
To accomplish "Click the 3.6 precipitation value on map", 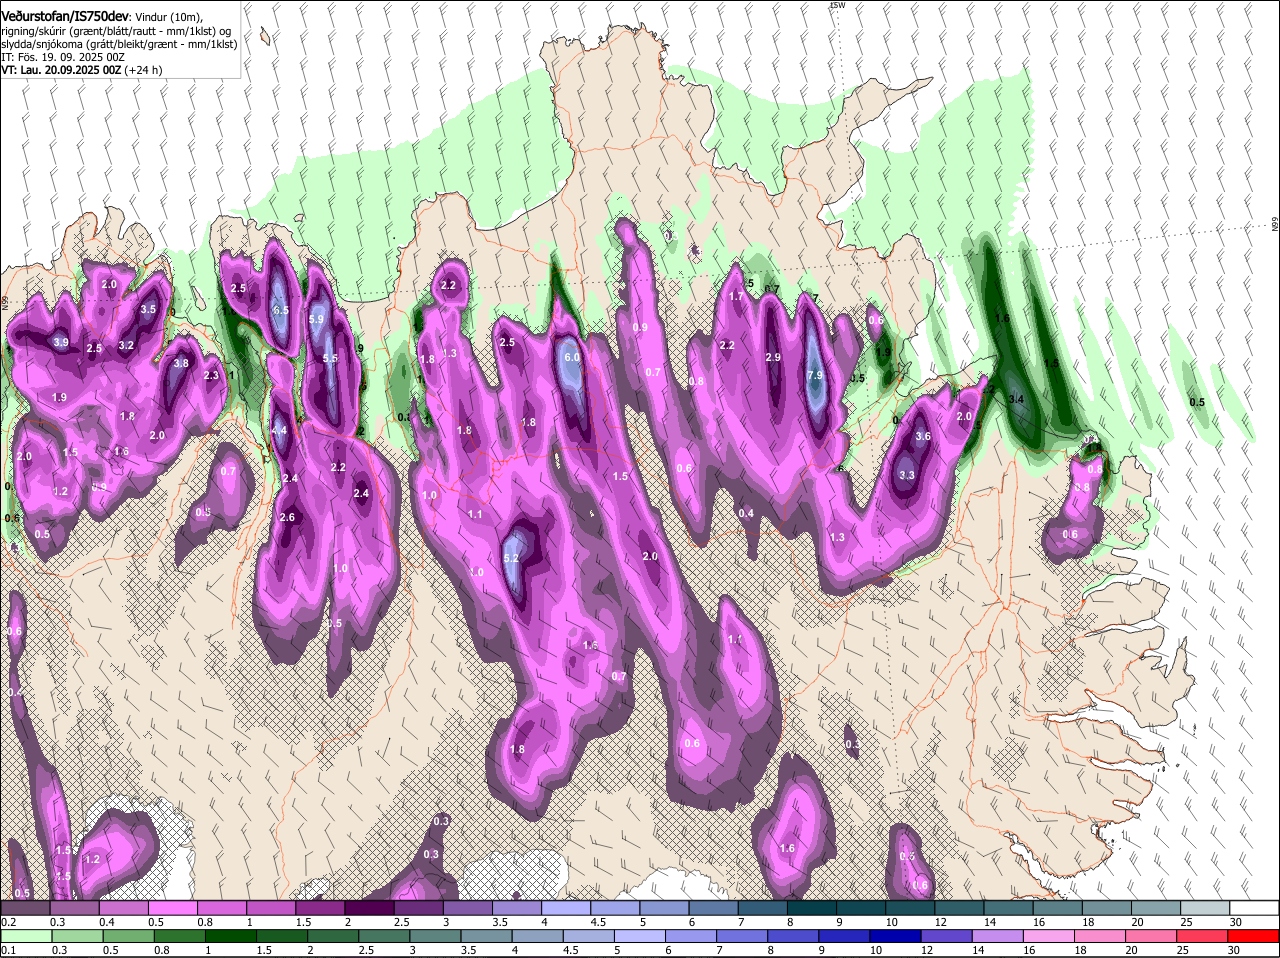I will tap(923, 436).
